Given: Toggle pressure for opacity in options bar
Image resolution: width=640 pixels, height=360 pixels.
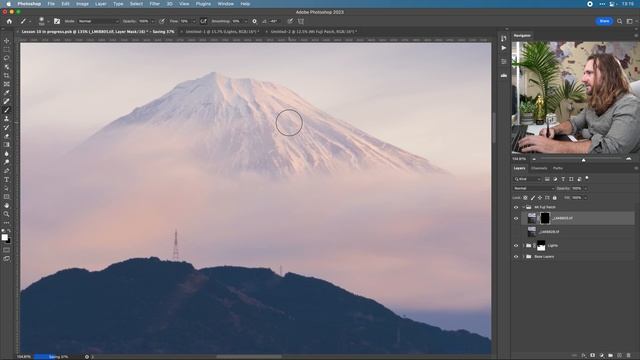Looking at the screenshot, I should point(162,21).
